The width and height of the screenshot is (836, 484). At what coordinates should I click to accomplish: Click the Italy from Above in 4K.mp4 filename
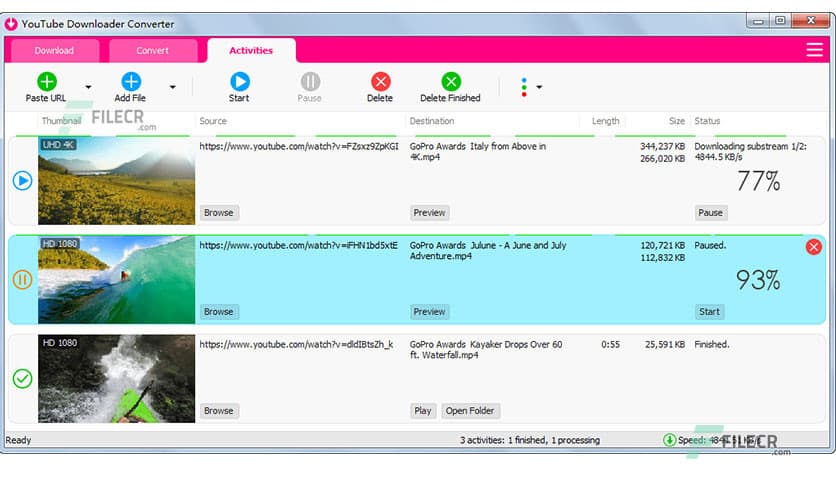tap(478, 151)
